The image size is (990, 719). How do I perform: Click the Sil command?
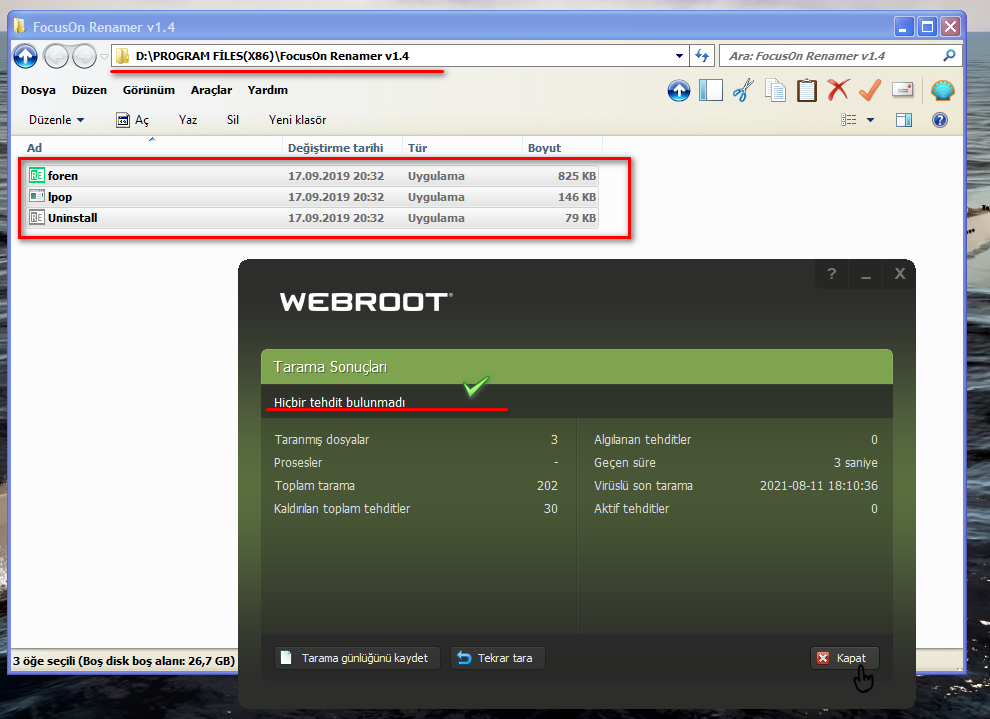coord(232,120)
